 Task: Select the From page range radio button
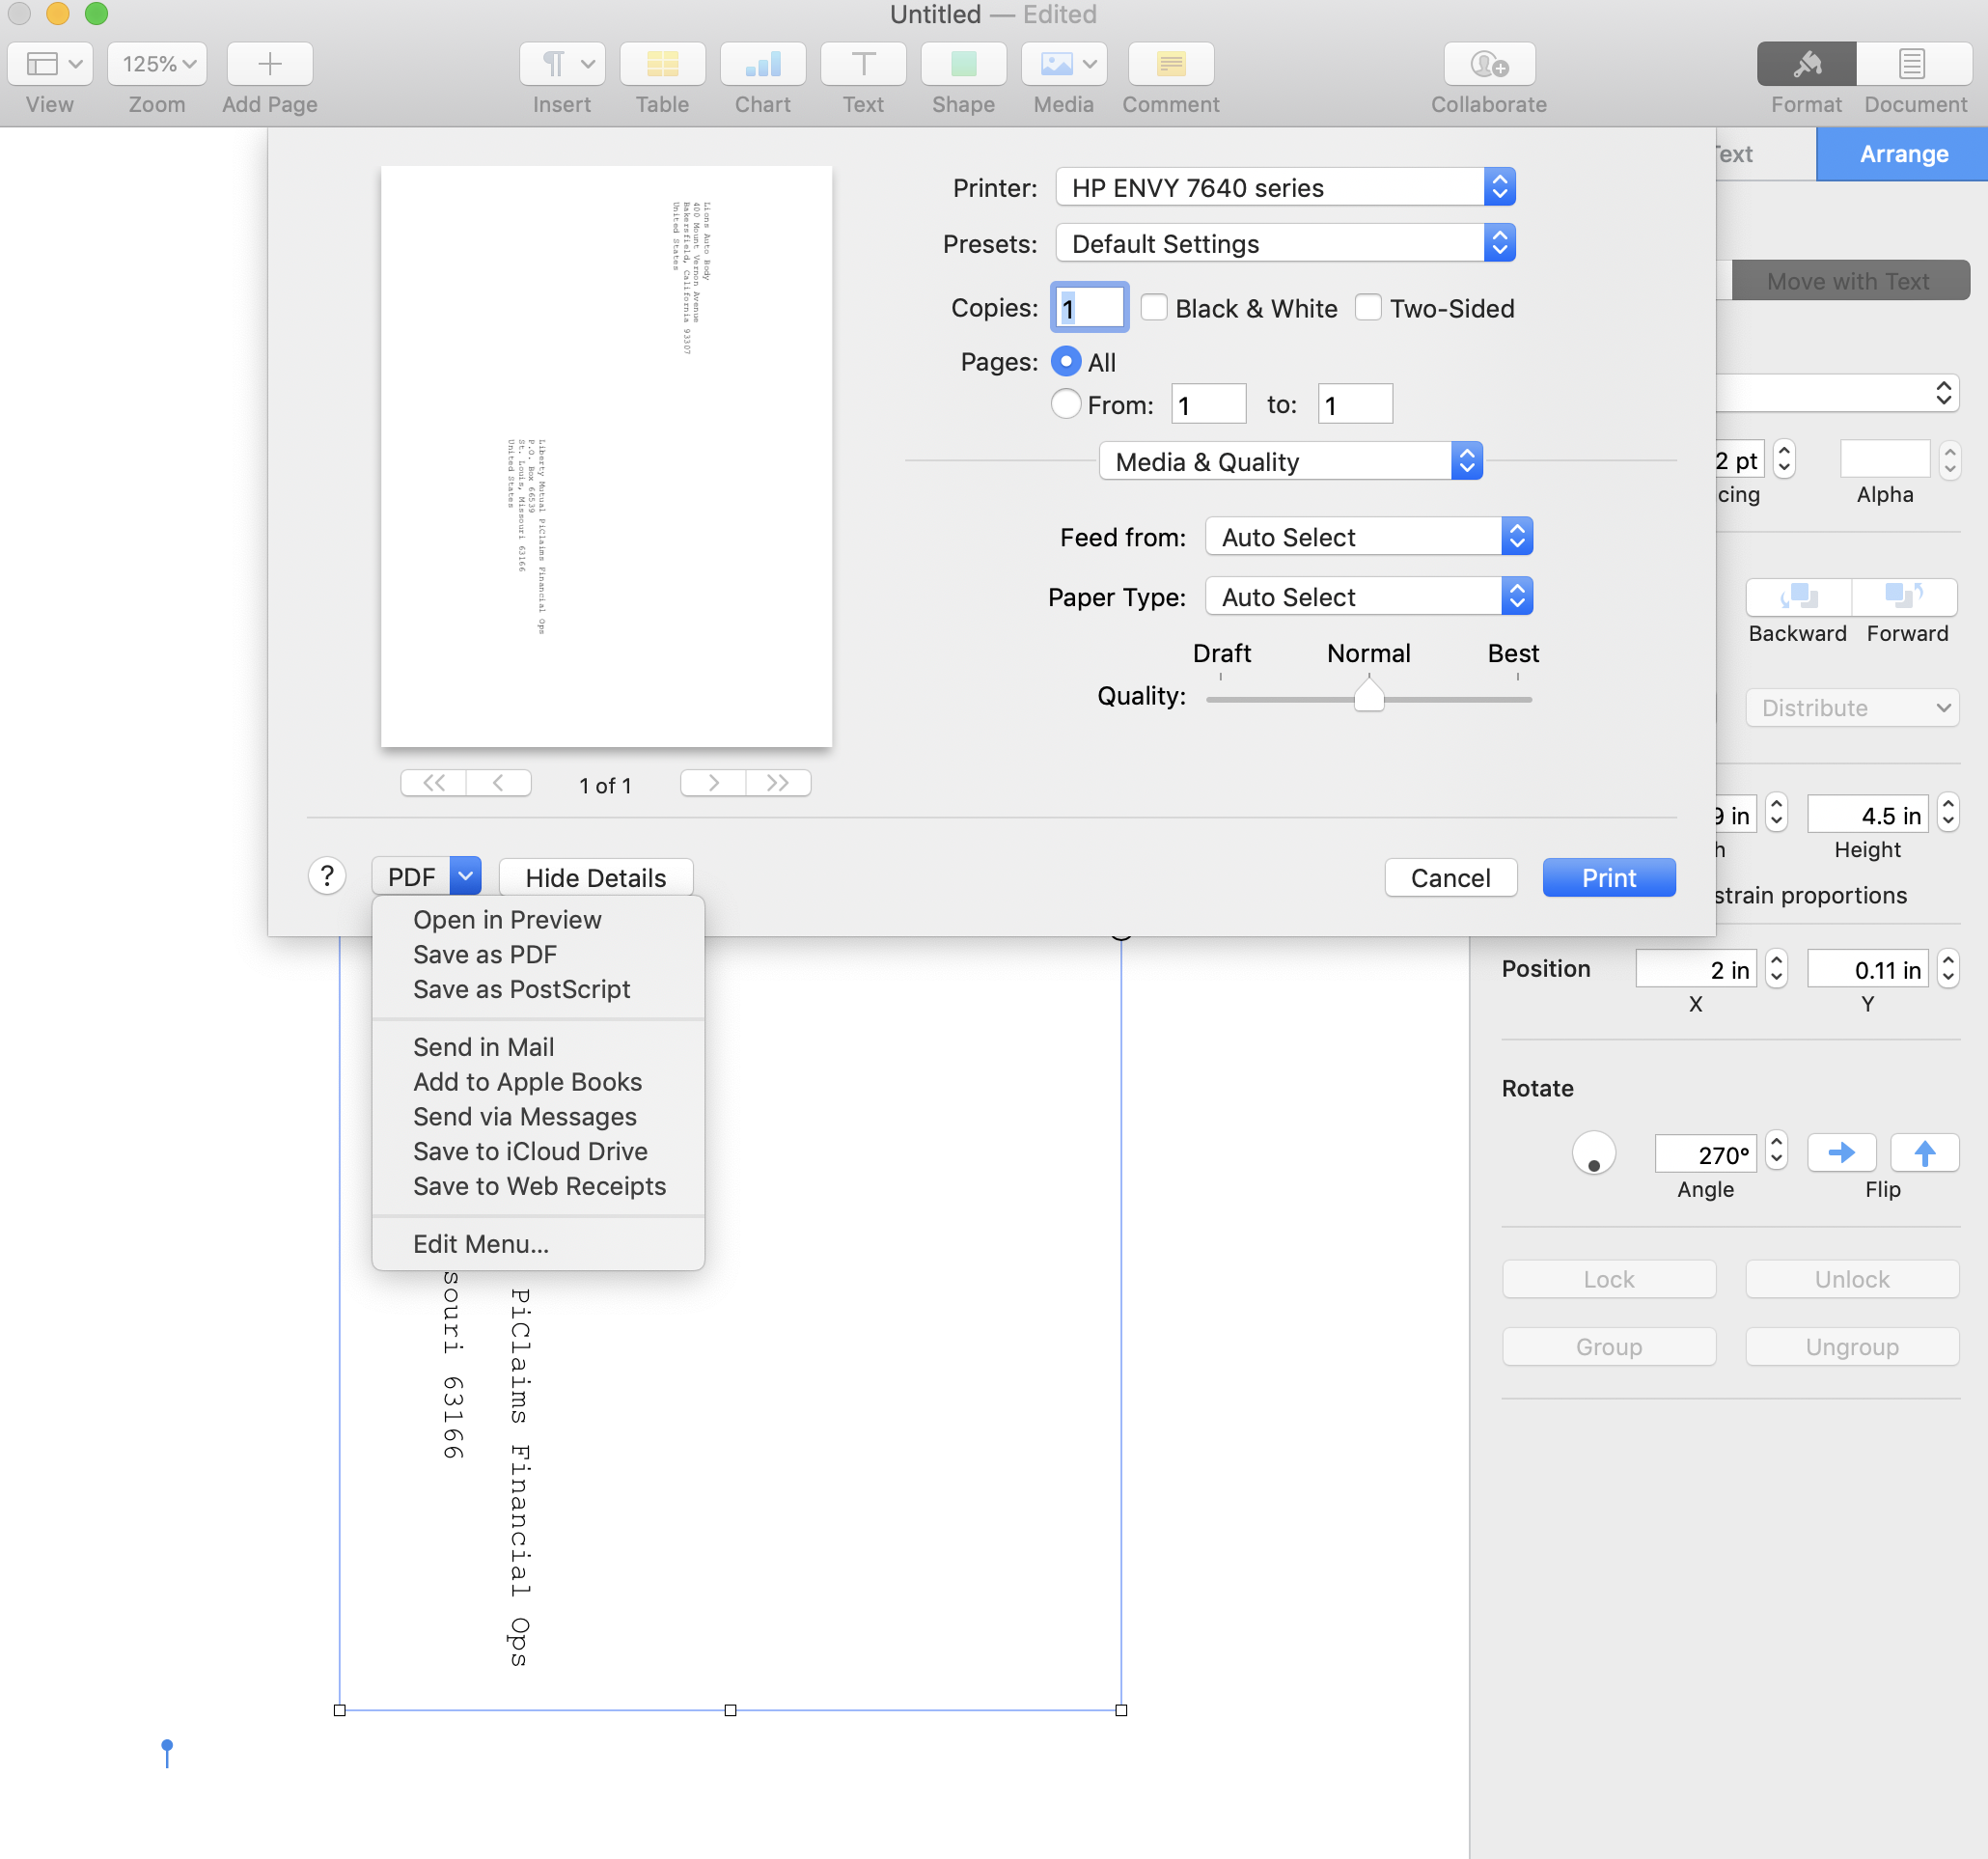[1065, 404]
